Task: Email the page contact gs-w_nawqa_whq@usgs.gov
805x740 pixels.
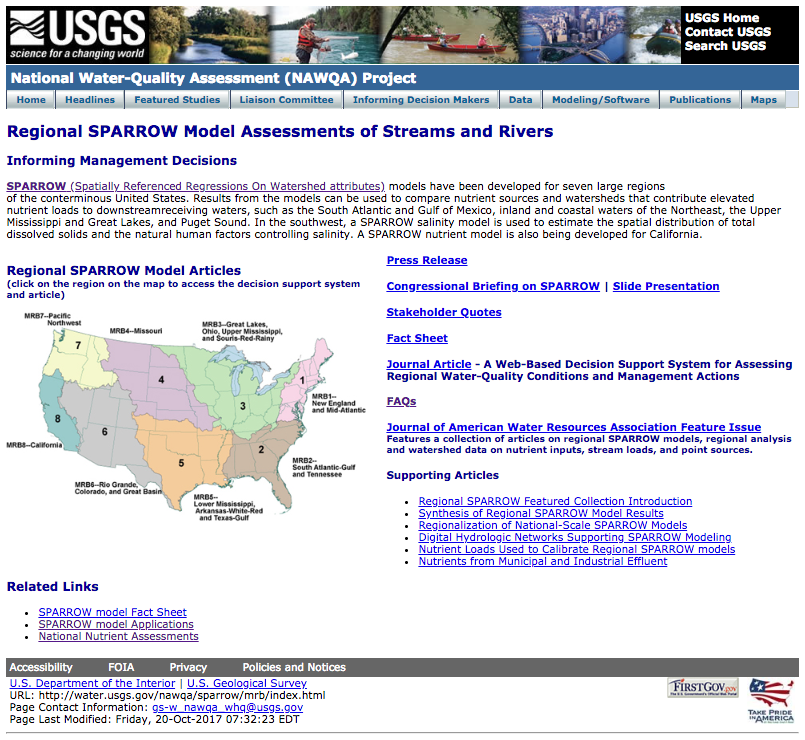Action: (228, 708)
